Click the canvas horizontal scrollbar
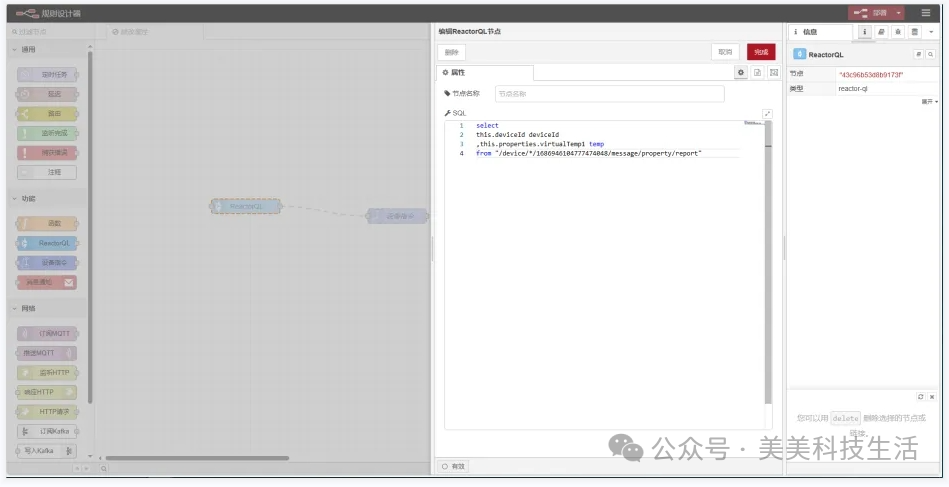This screenshot has height=487, width=949. coord(197,458)
